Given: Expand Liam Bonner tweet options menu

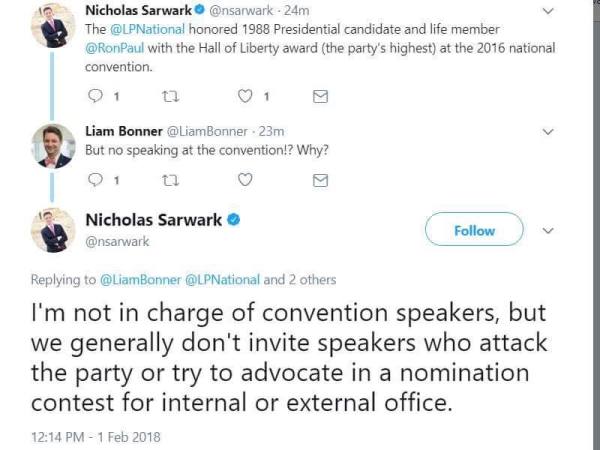Looking at the screenshot, I should (x=548, y=132).
